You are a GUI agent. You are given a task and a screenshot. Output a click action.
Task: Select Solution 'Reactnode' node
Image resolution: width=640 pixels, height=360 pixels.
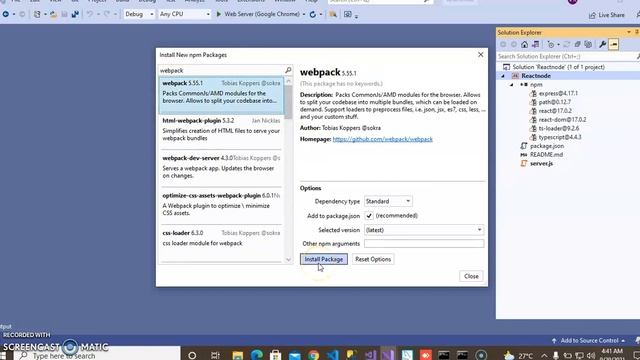(558, 67)
